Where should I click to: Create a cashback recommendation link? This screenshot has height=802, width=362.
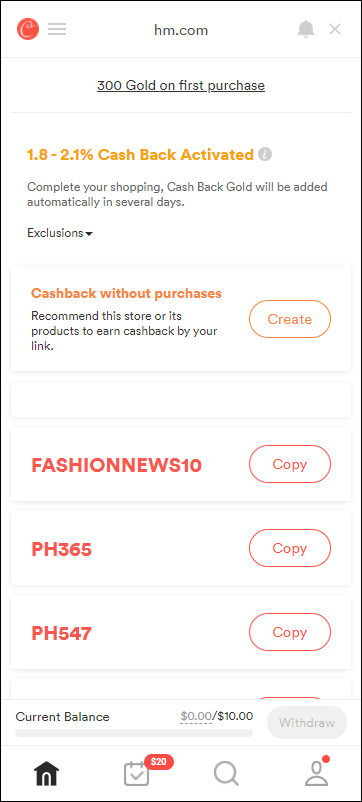[x=290, y=319]
